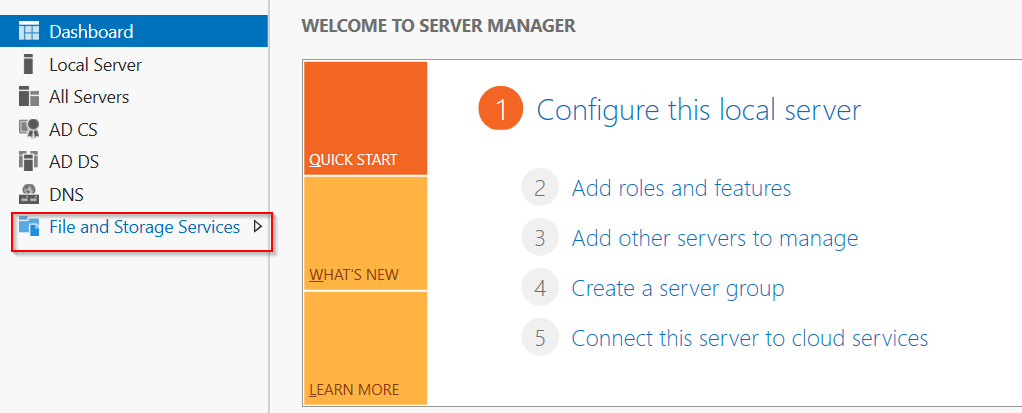The height and width of the screenshot is (413, 1022).
Task: Choose Create a server group
Action: pyautogui.click(x=677, y=288)
